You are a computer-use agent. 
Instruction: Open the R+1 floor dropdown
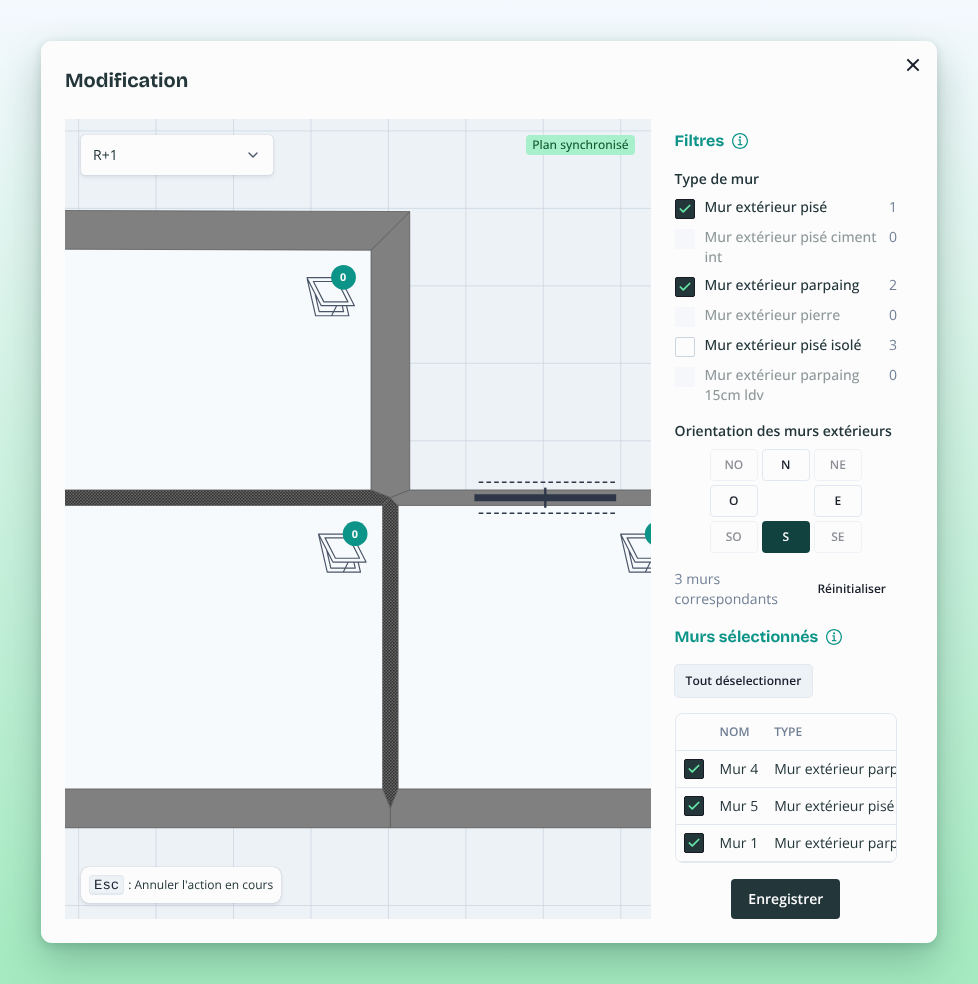tap(177, 155)
